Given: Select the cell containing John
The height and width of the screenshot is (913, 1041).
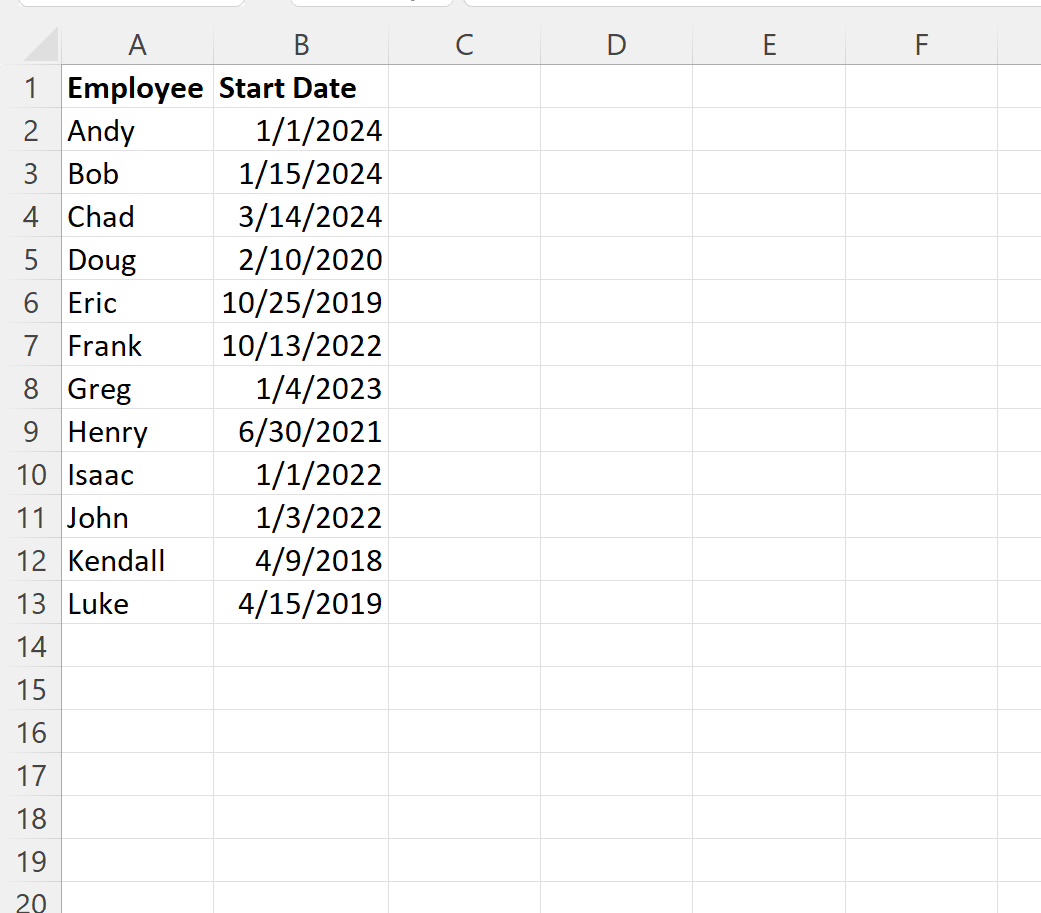Looking at the screenshot, I should 137,518.
